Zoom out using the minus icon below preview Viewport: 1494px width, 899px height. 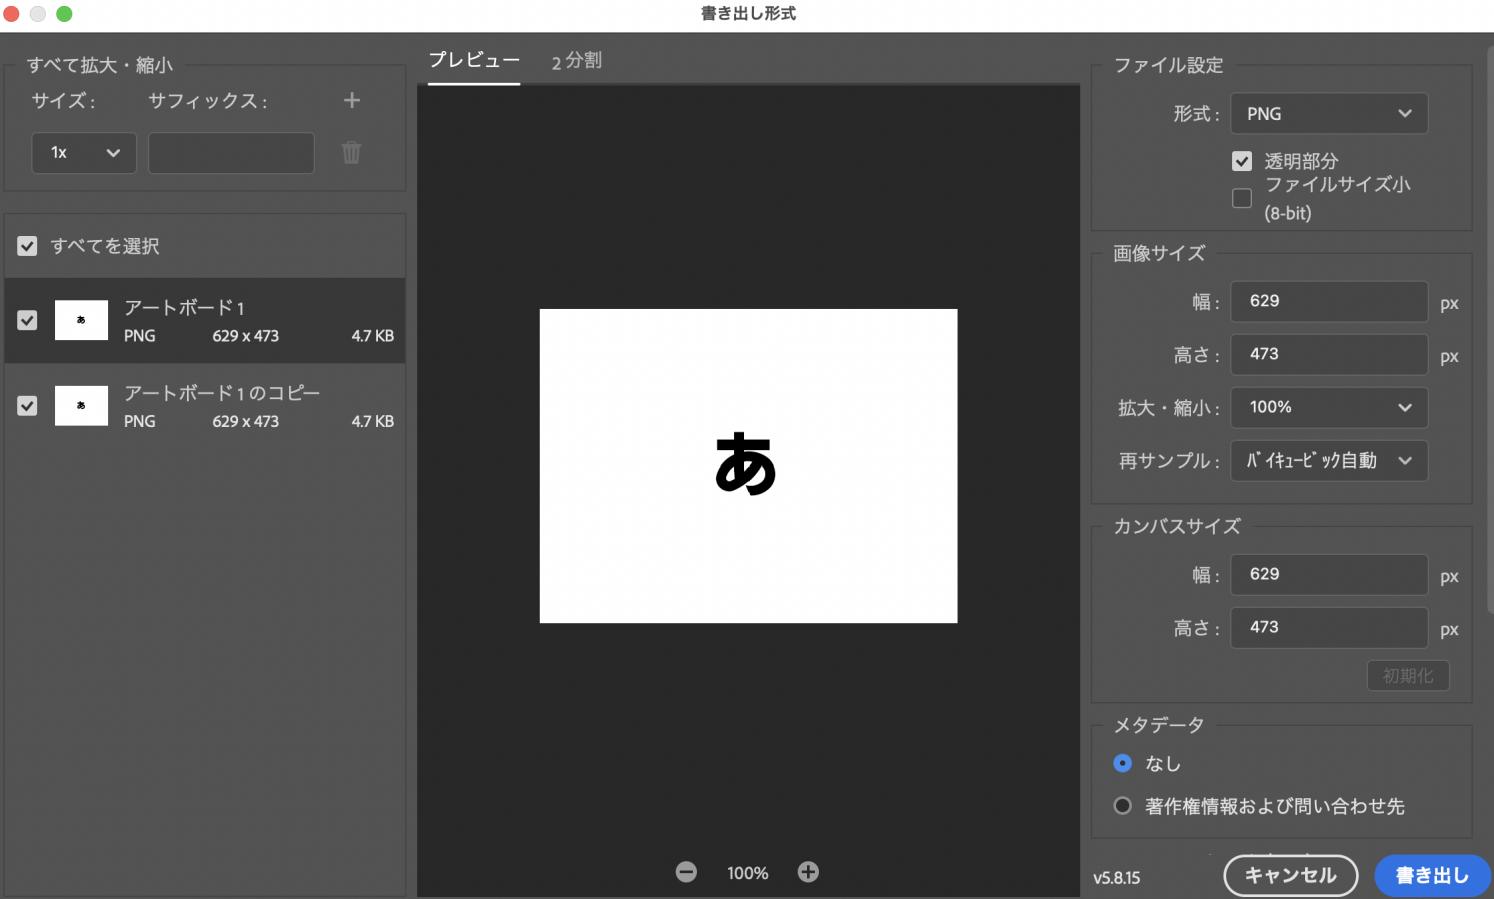click(686, 871)
